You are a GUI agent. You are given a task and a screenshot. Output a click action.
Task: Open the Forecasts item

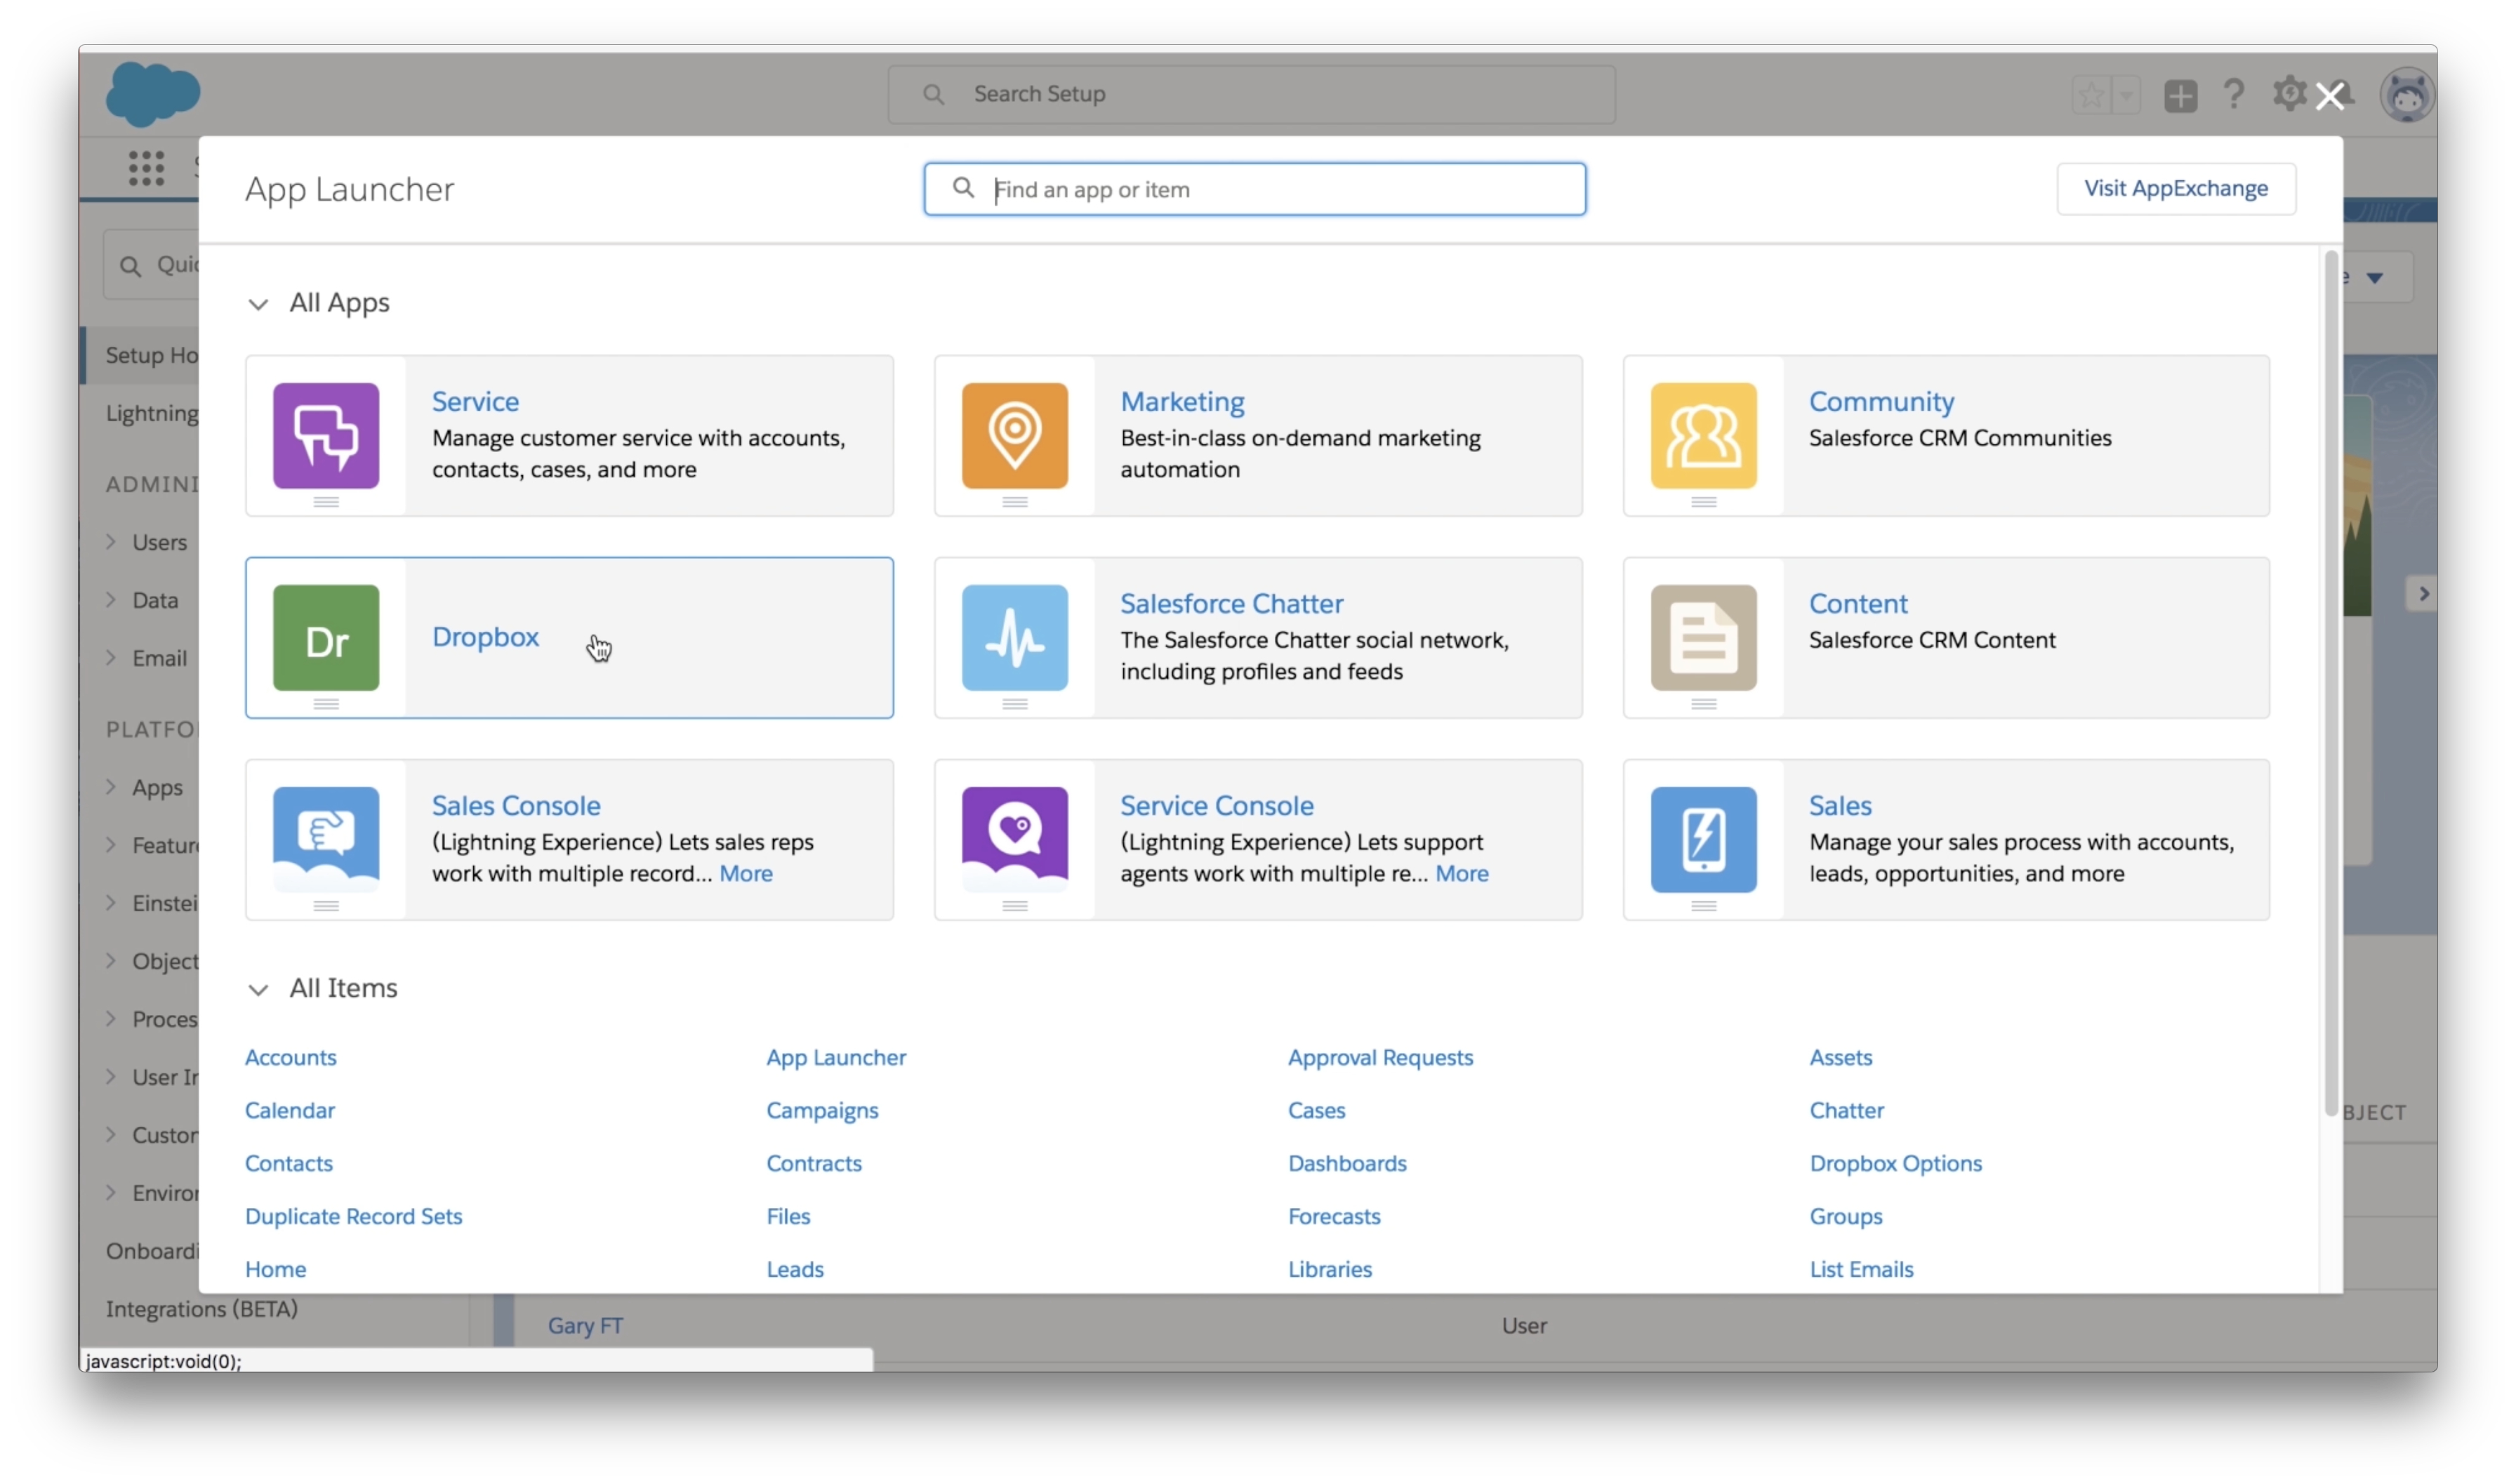tap(1334, 1216)
